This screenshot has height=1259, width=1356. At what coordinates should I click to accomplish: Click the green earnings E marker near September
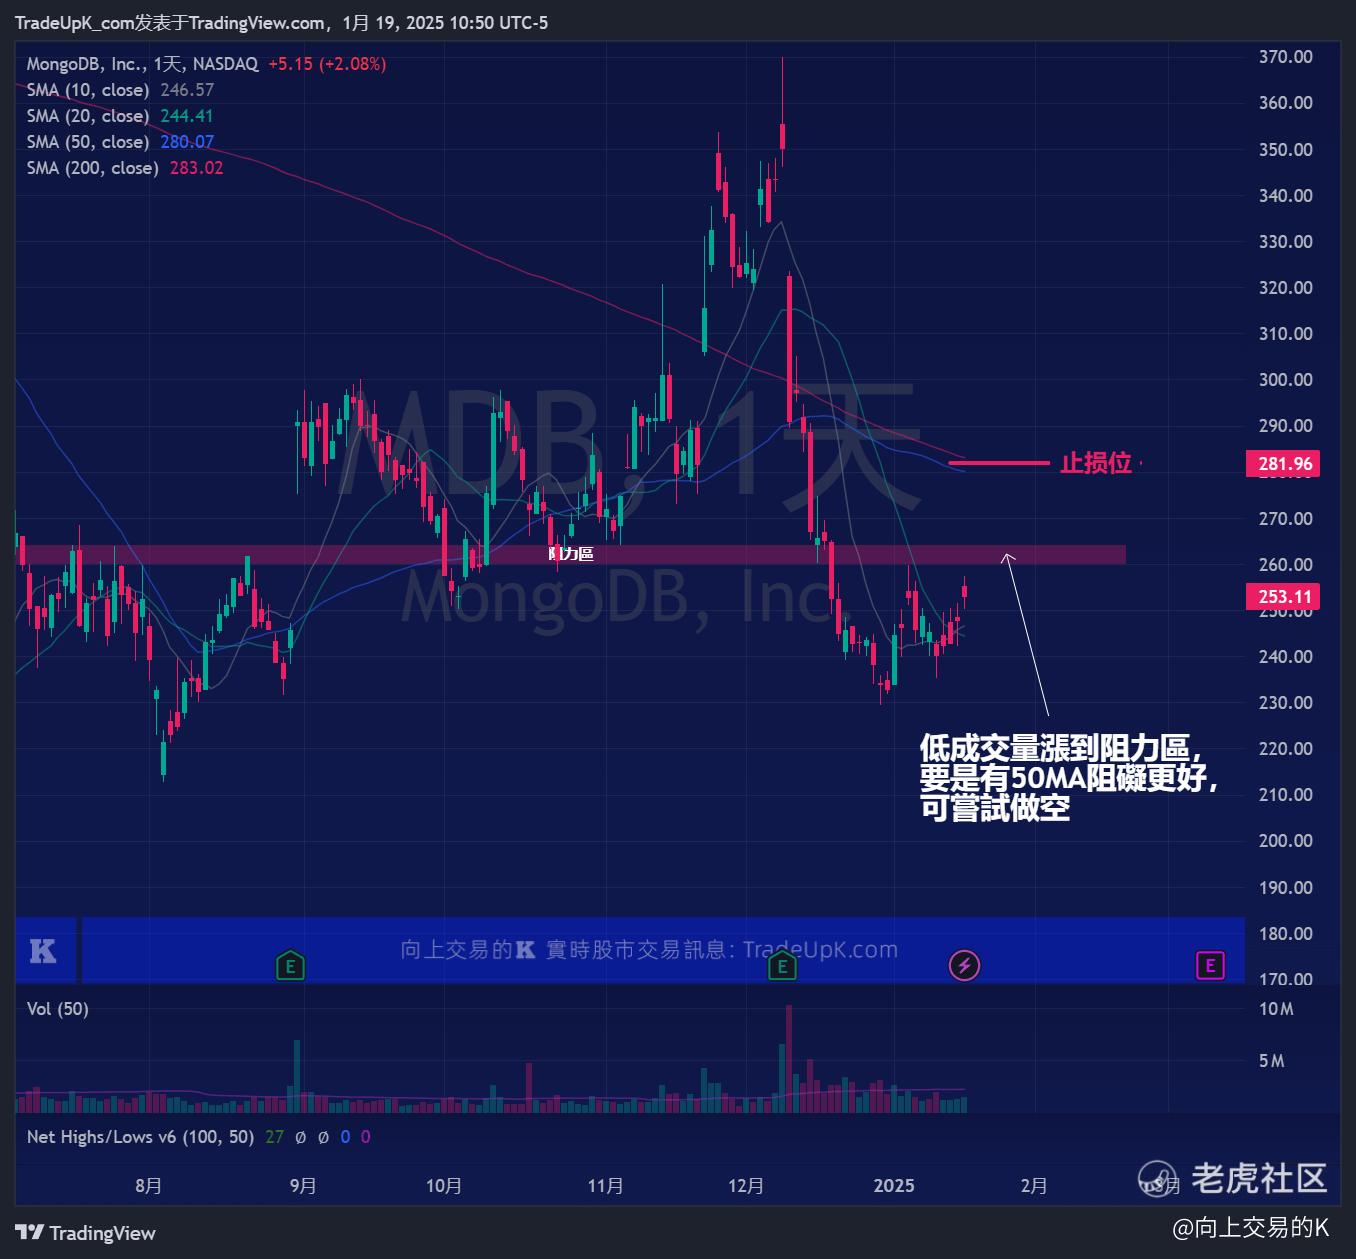point(290,965)
